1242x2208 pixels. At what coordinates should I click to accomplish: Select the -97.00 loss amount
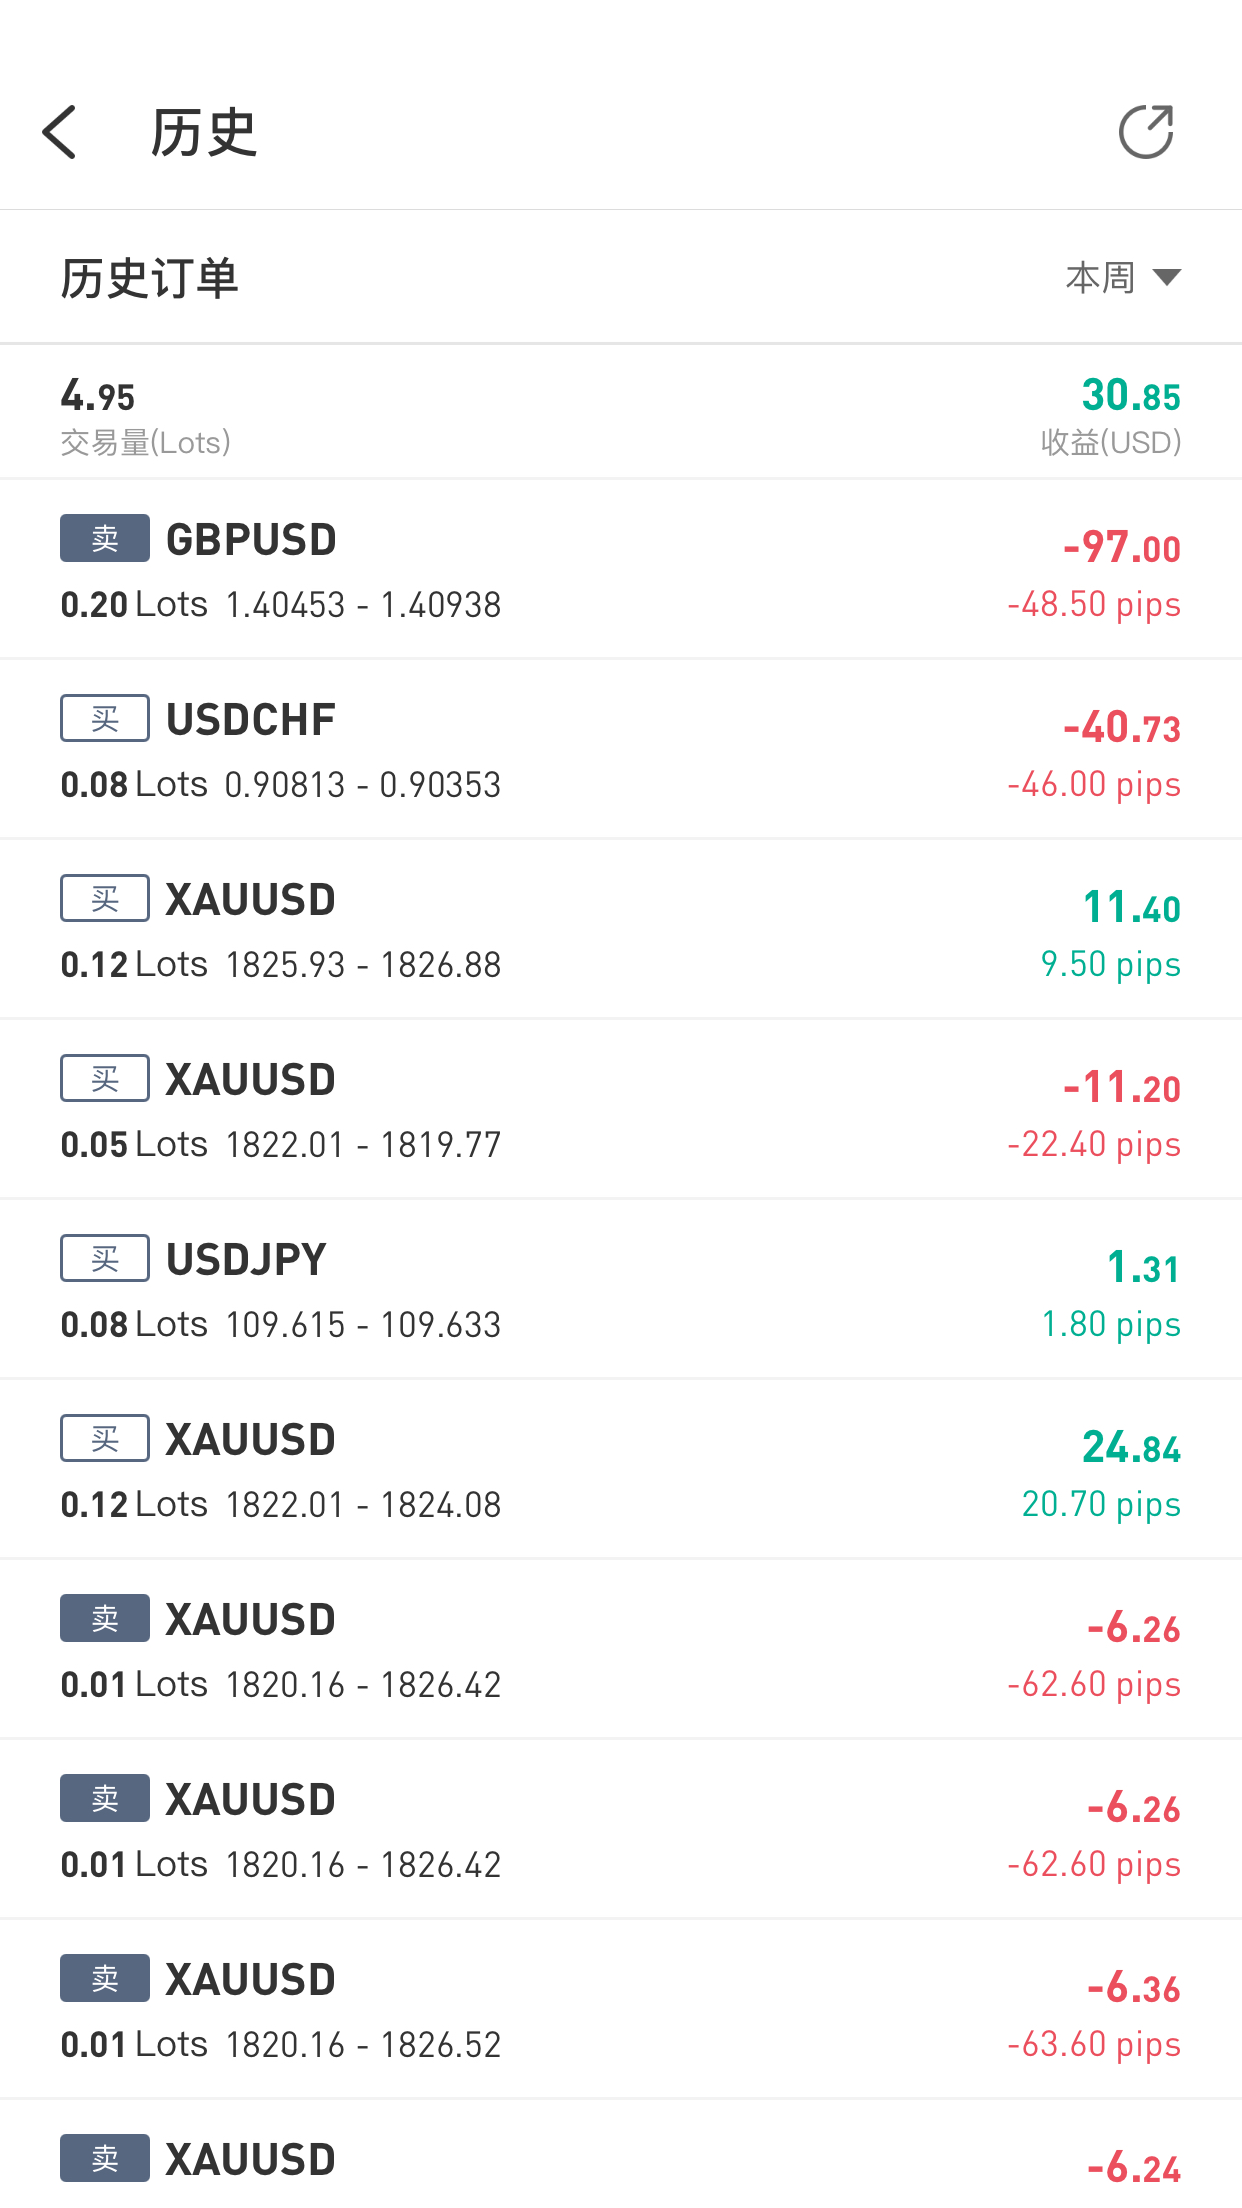[1122, 547]
